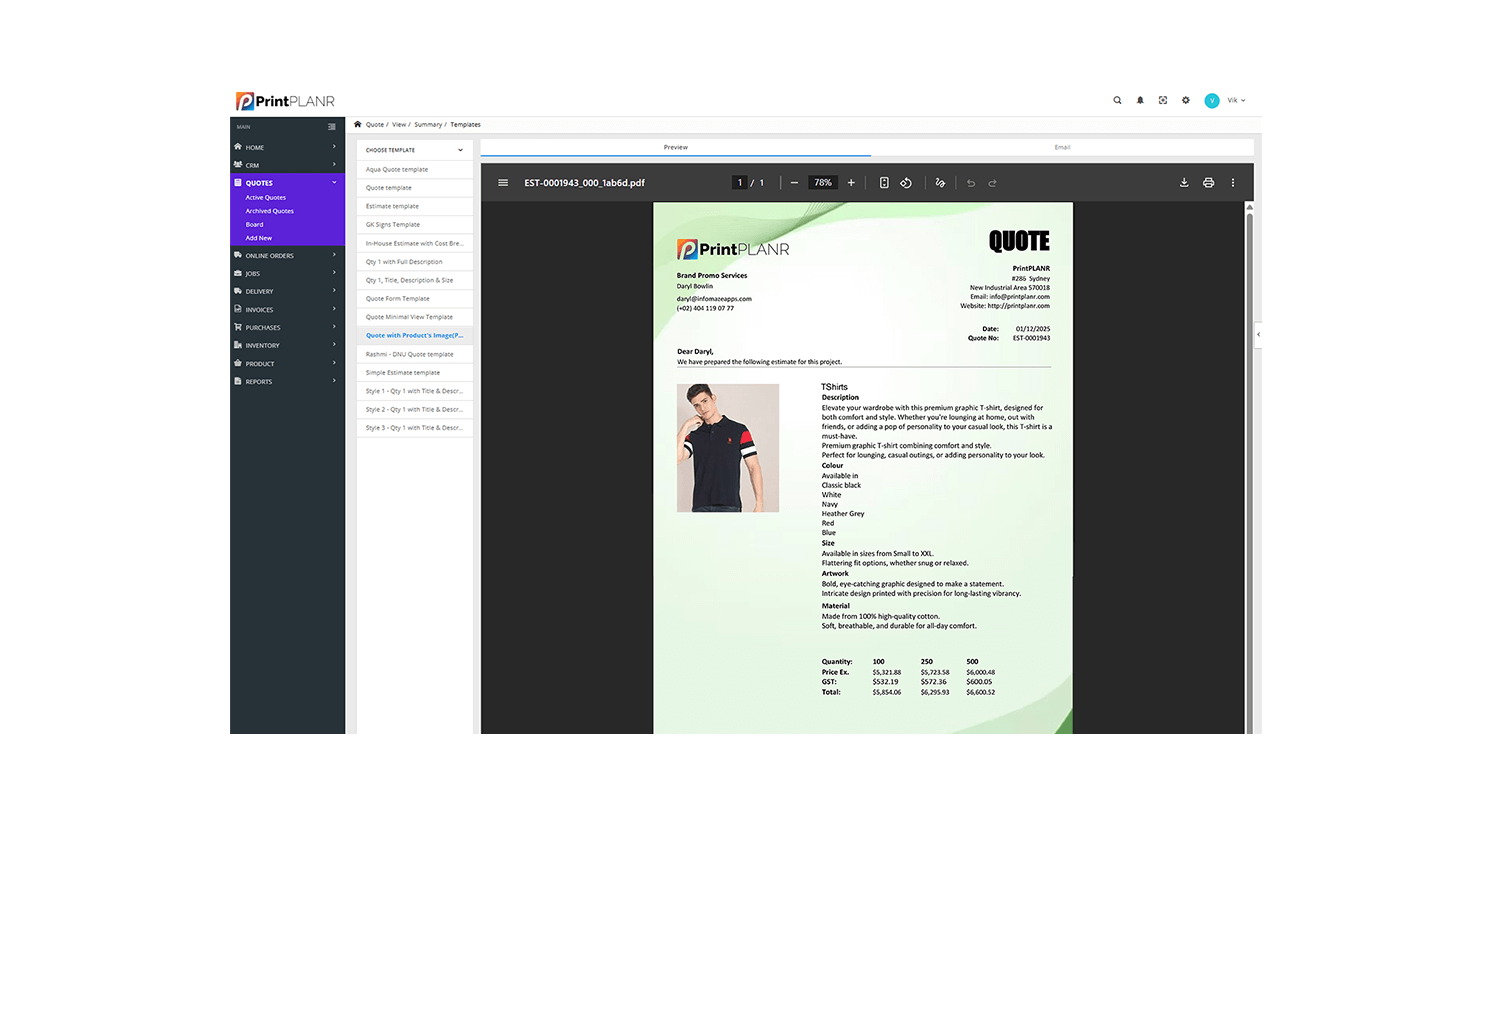Print the quote PDF

pyautogui.click(x=1208, y=183)
